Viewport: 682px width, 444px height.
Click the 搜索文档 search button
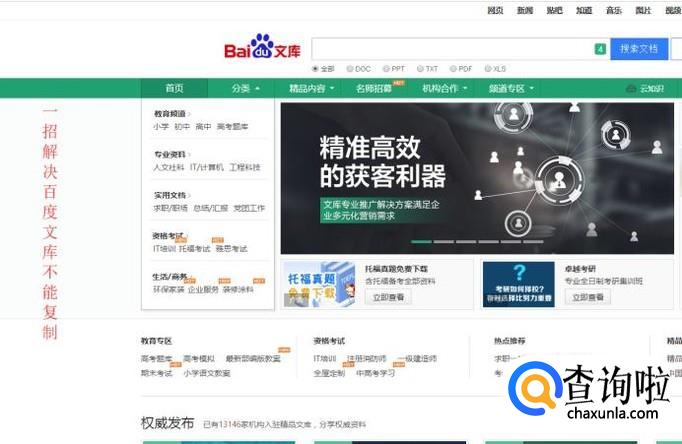[x=639, y=49]
